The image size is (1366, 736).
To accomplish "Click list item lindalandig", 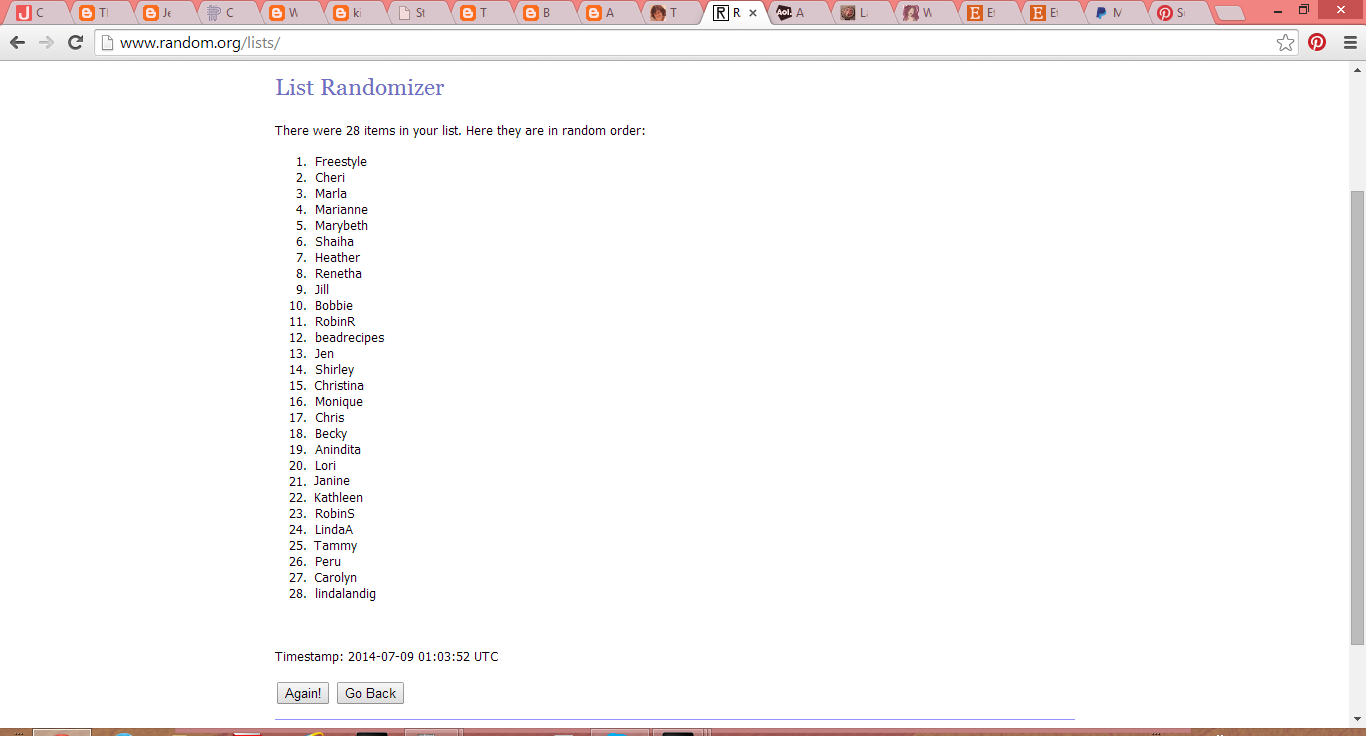I will click(345, 594).
